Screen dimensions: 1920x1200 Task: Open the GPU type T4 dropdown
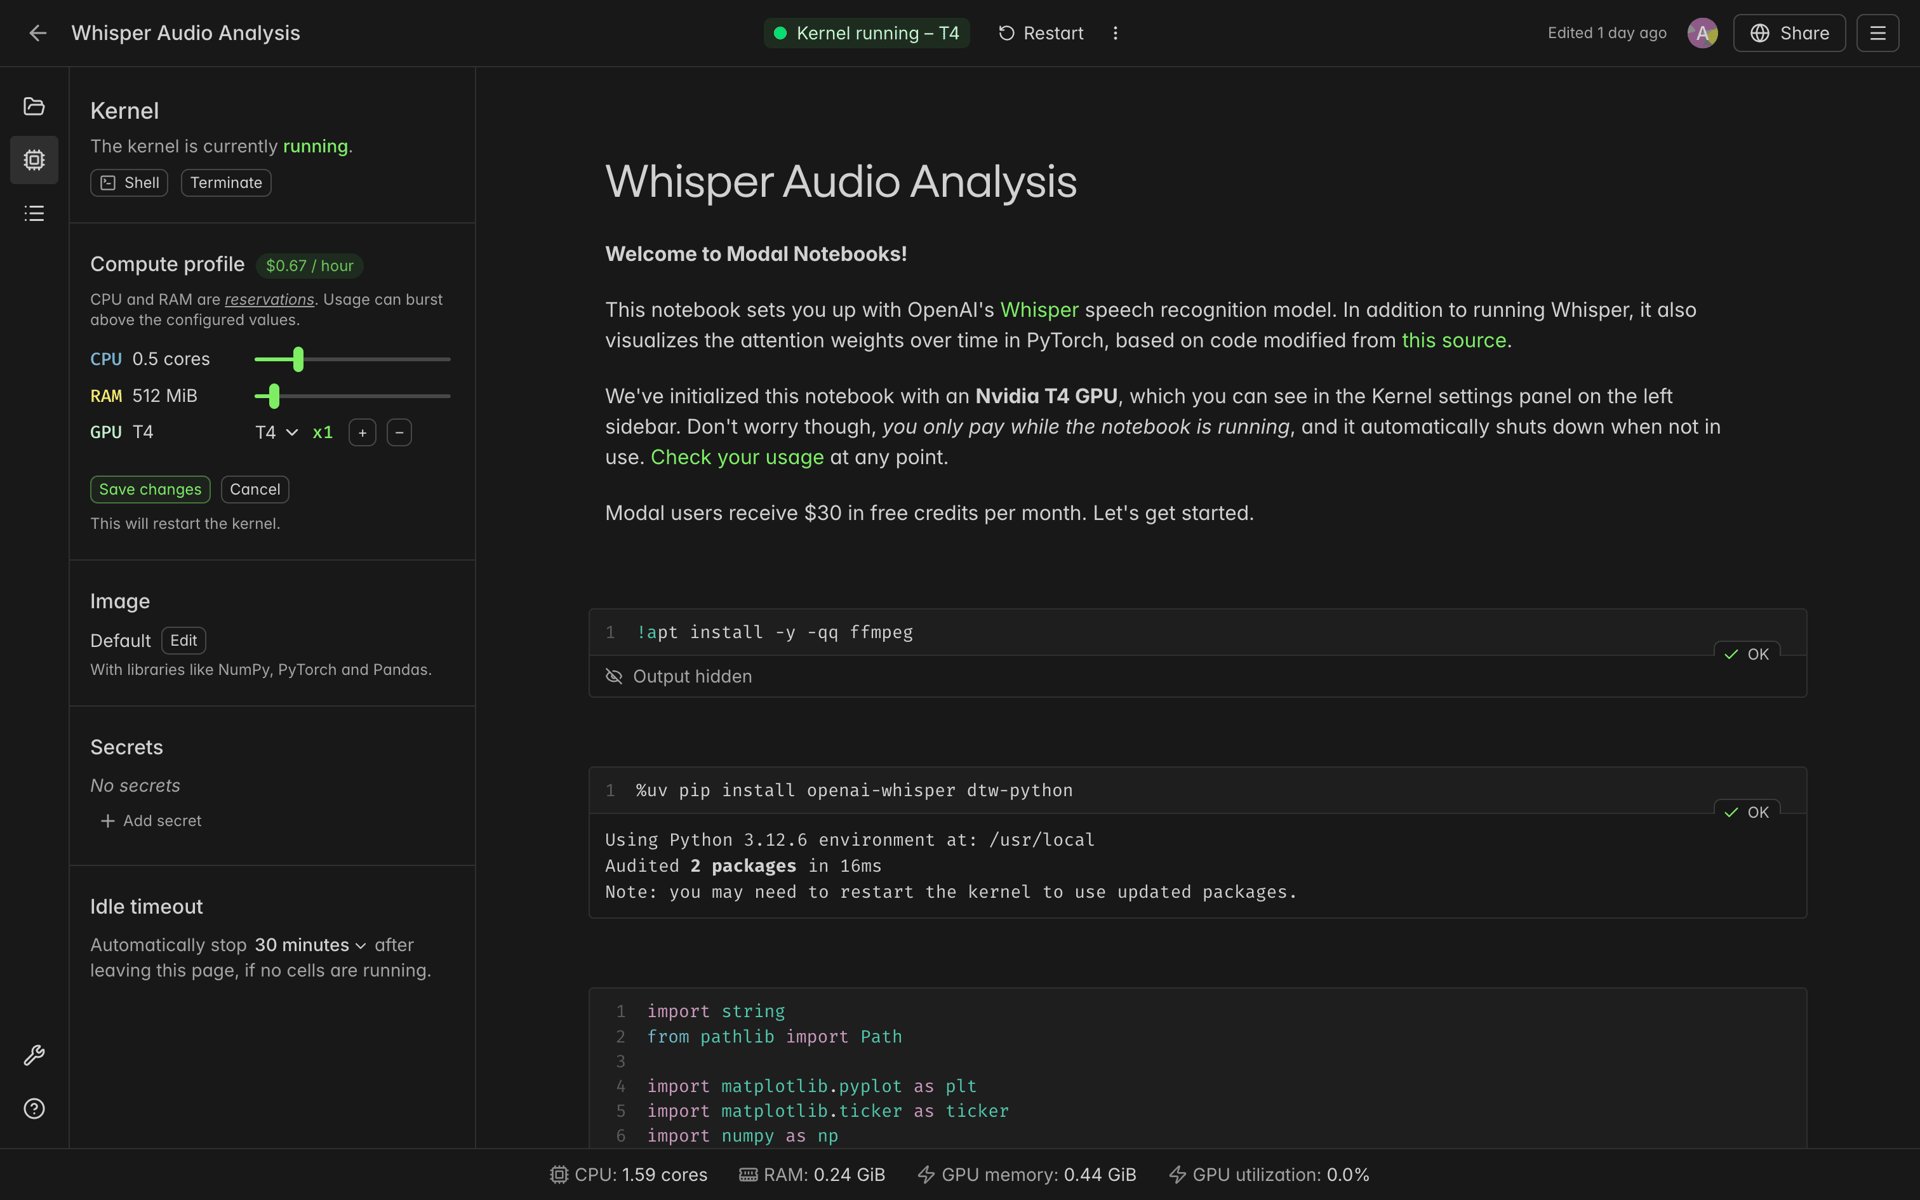click(276, 432)
